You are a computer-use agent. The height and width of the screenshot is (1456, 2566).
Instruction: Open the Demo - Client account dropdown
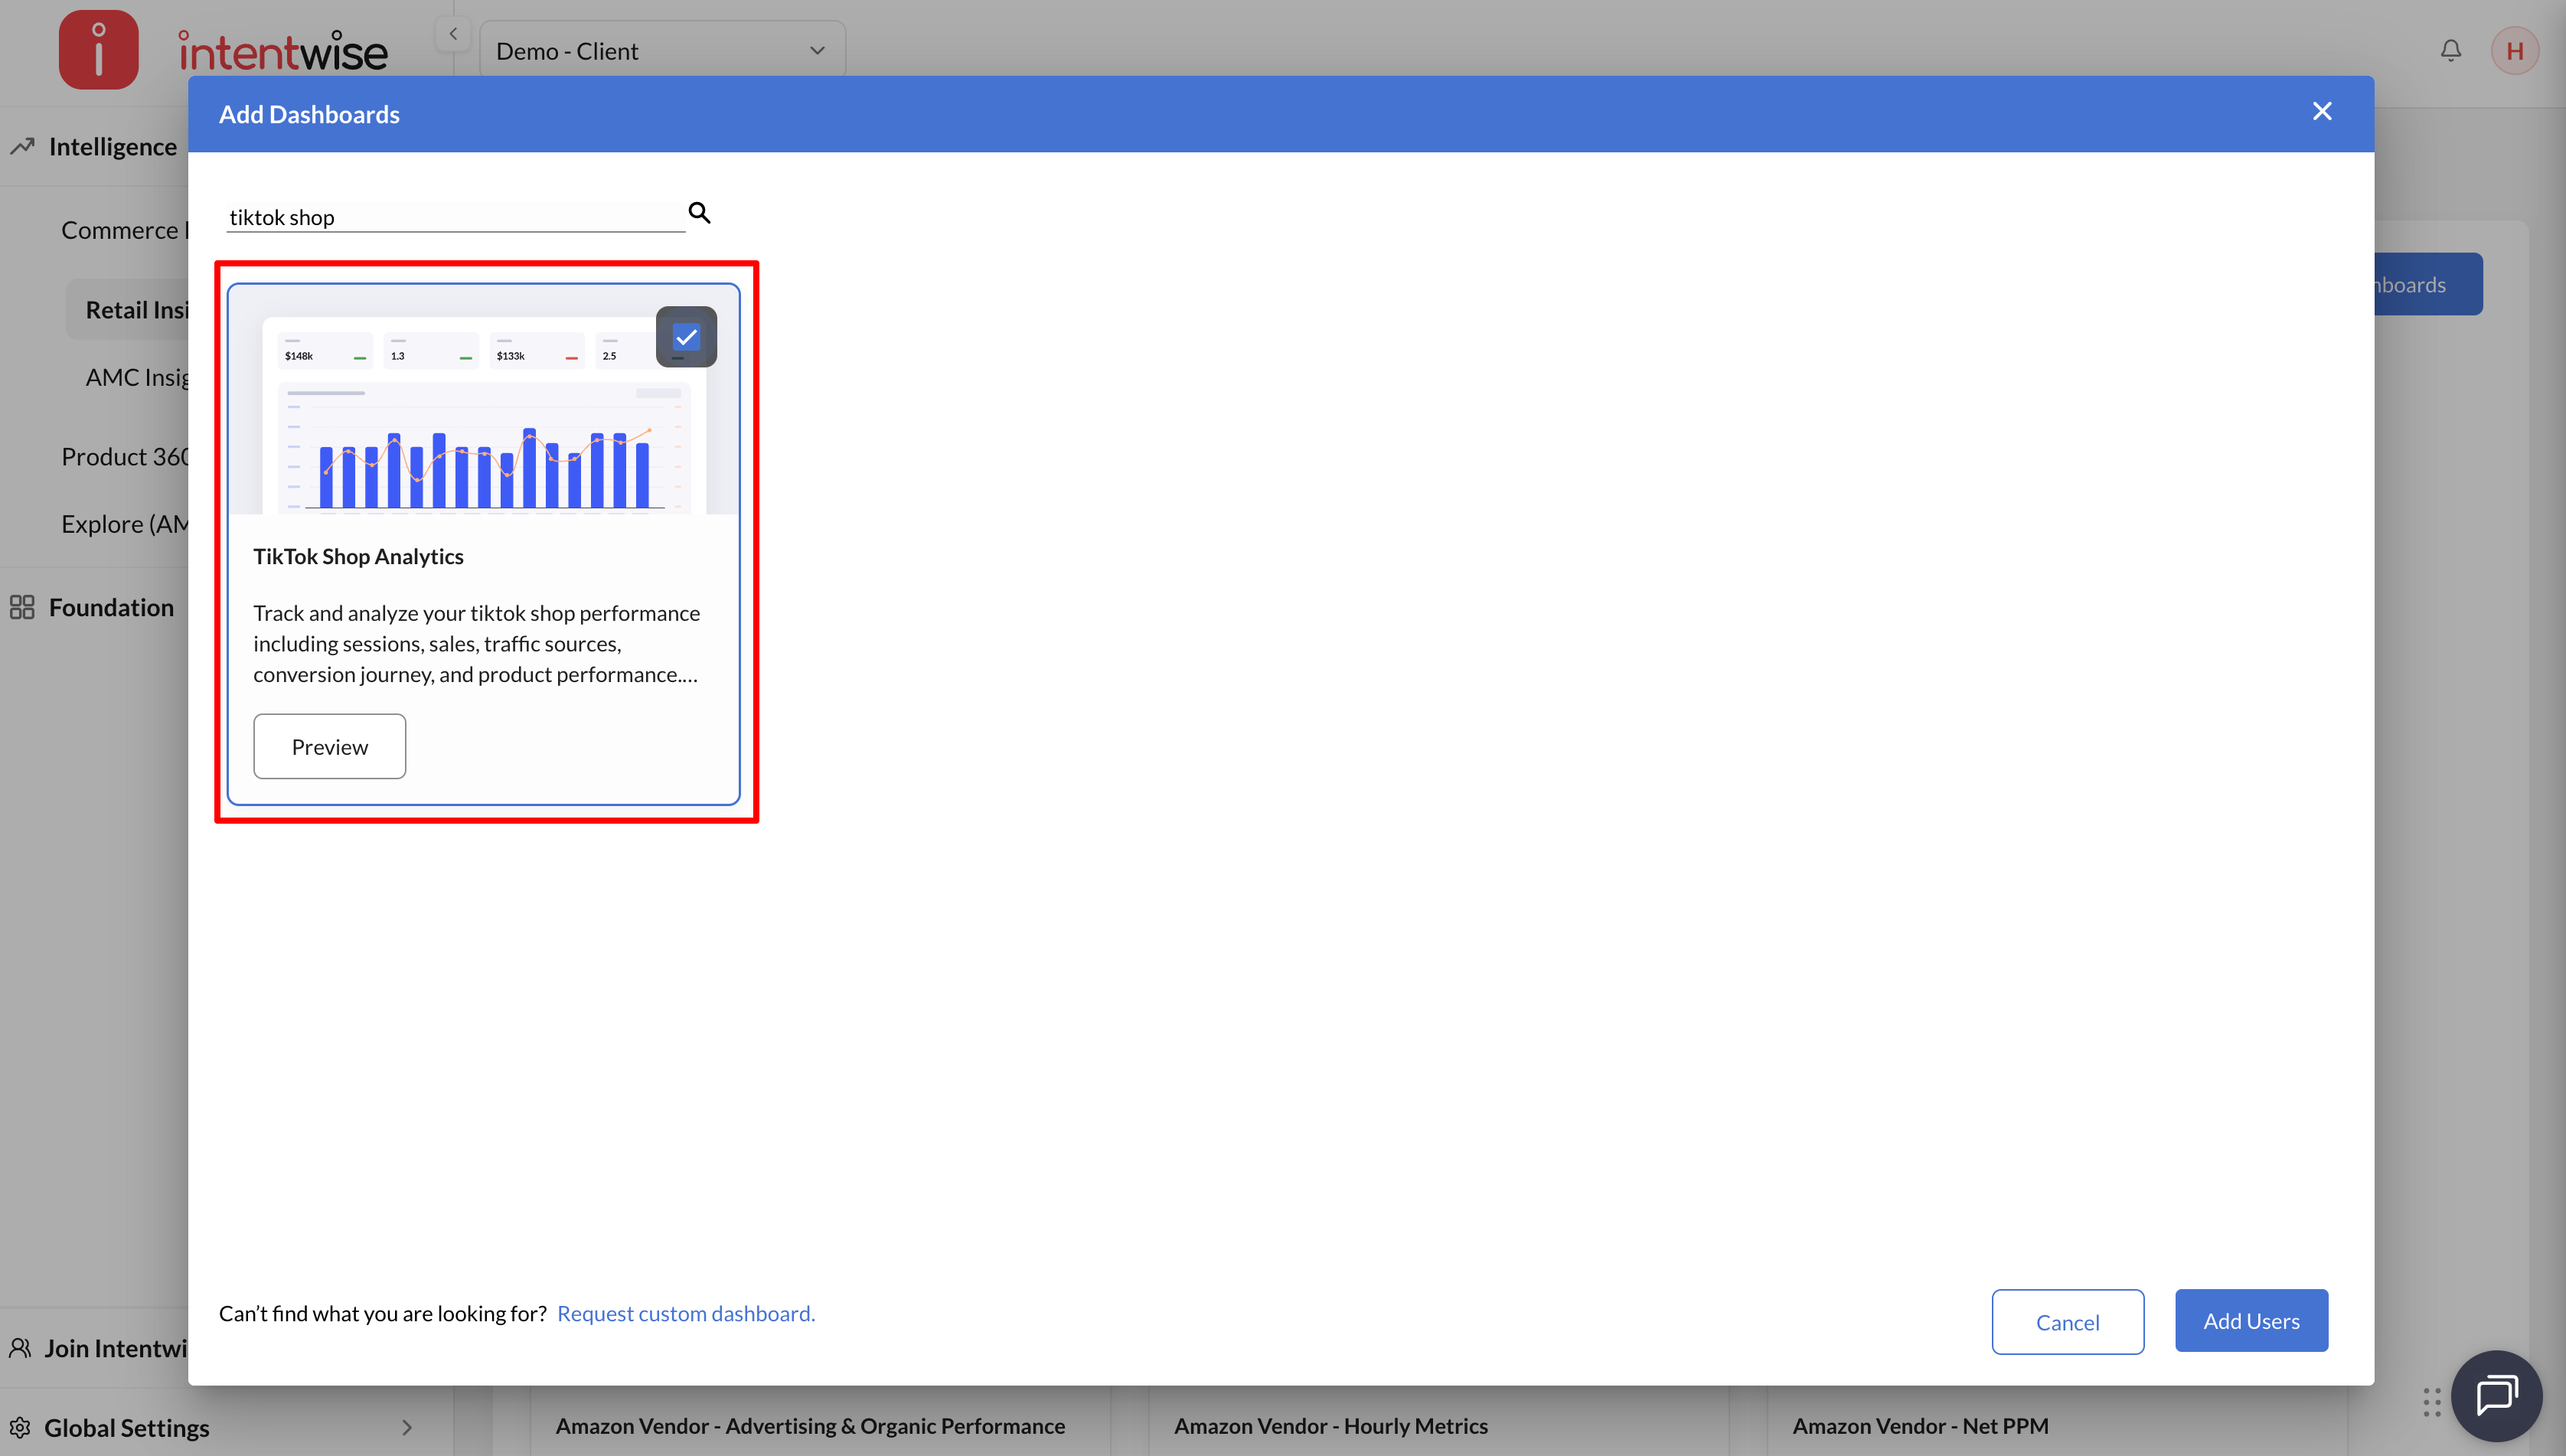(662, 50)
